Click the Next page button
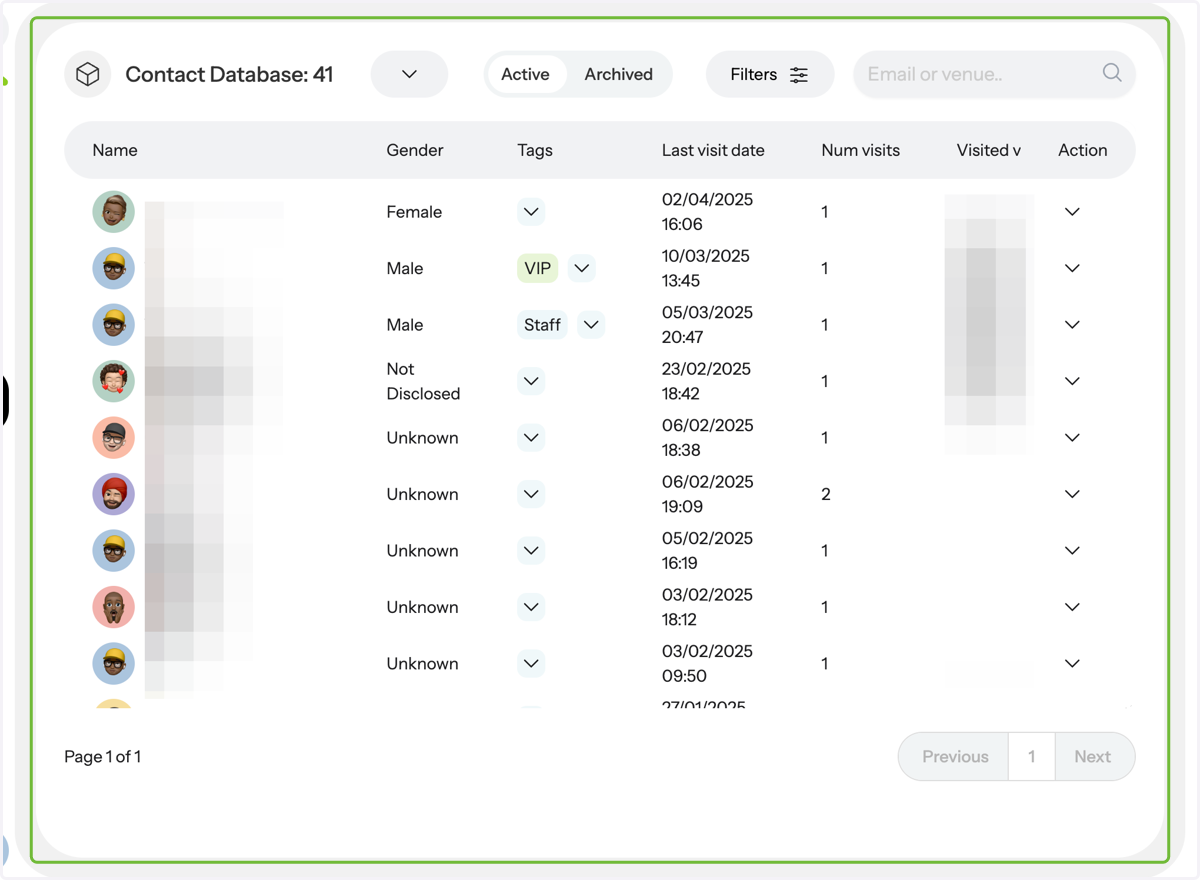The width and height of the screenshot is (1200, 880). (1094, 757)
